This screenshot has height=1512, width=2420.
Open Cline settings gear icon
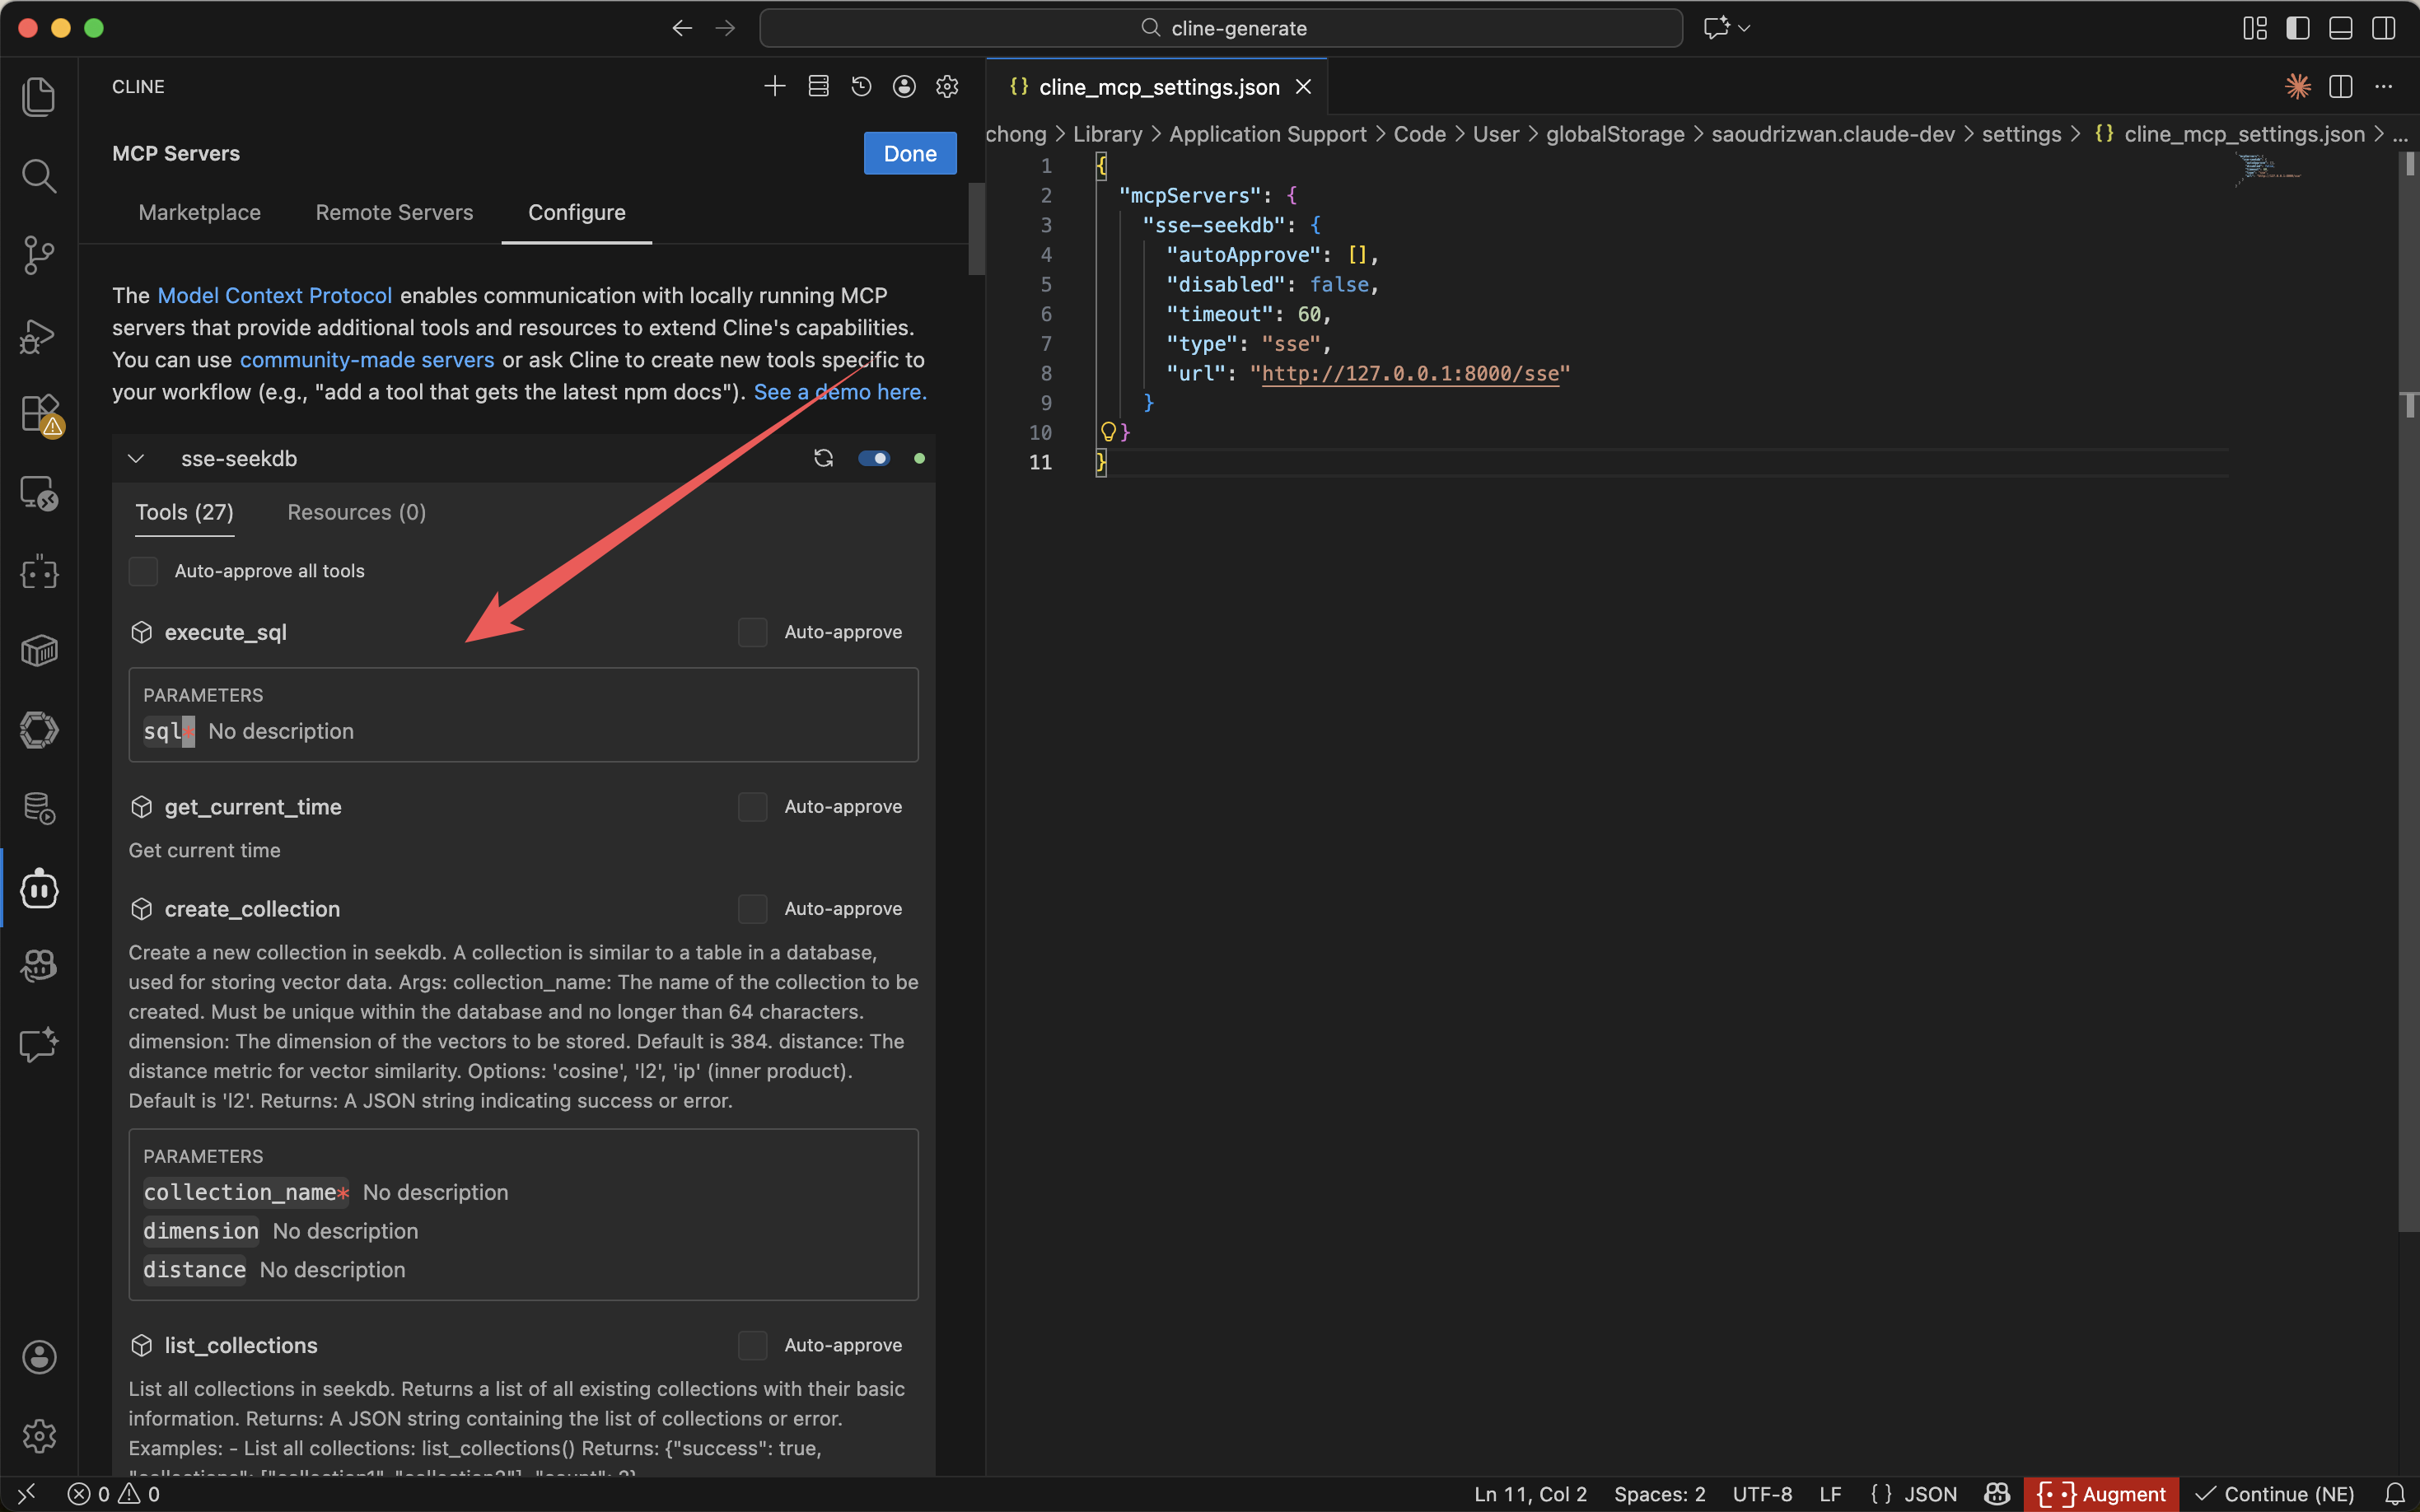947,87
